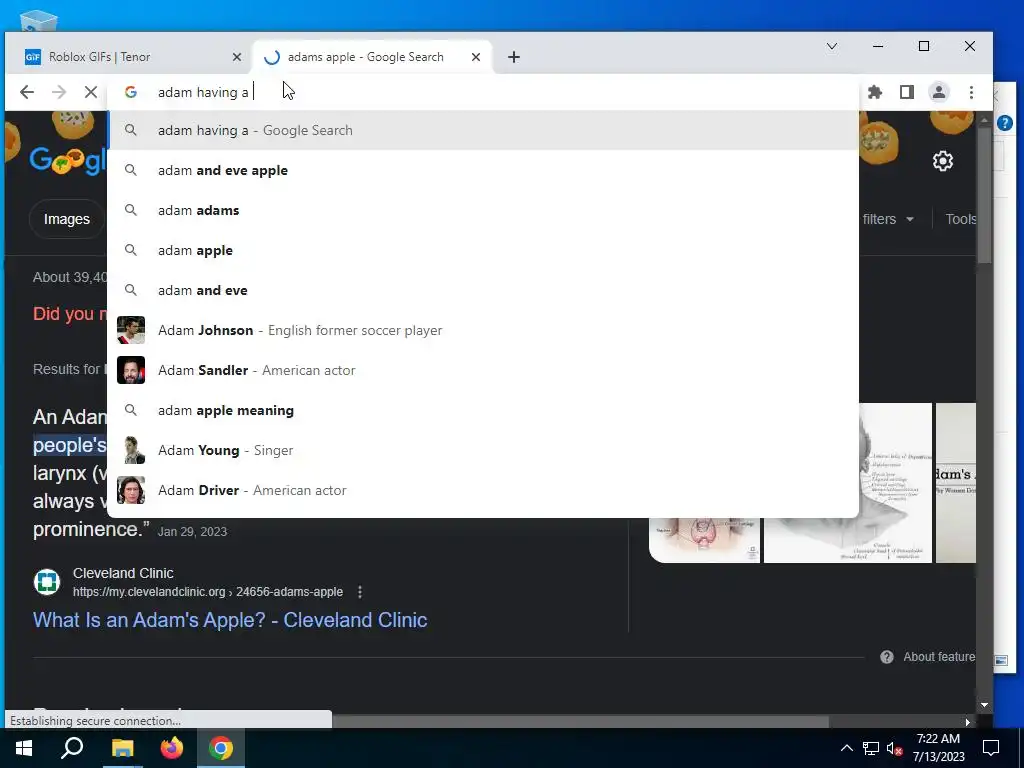The image size is (1024, 768).
Task: Choose the 'adam and eve apple' suggestion
Action: pos(483,170)
